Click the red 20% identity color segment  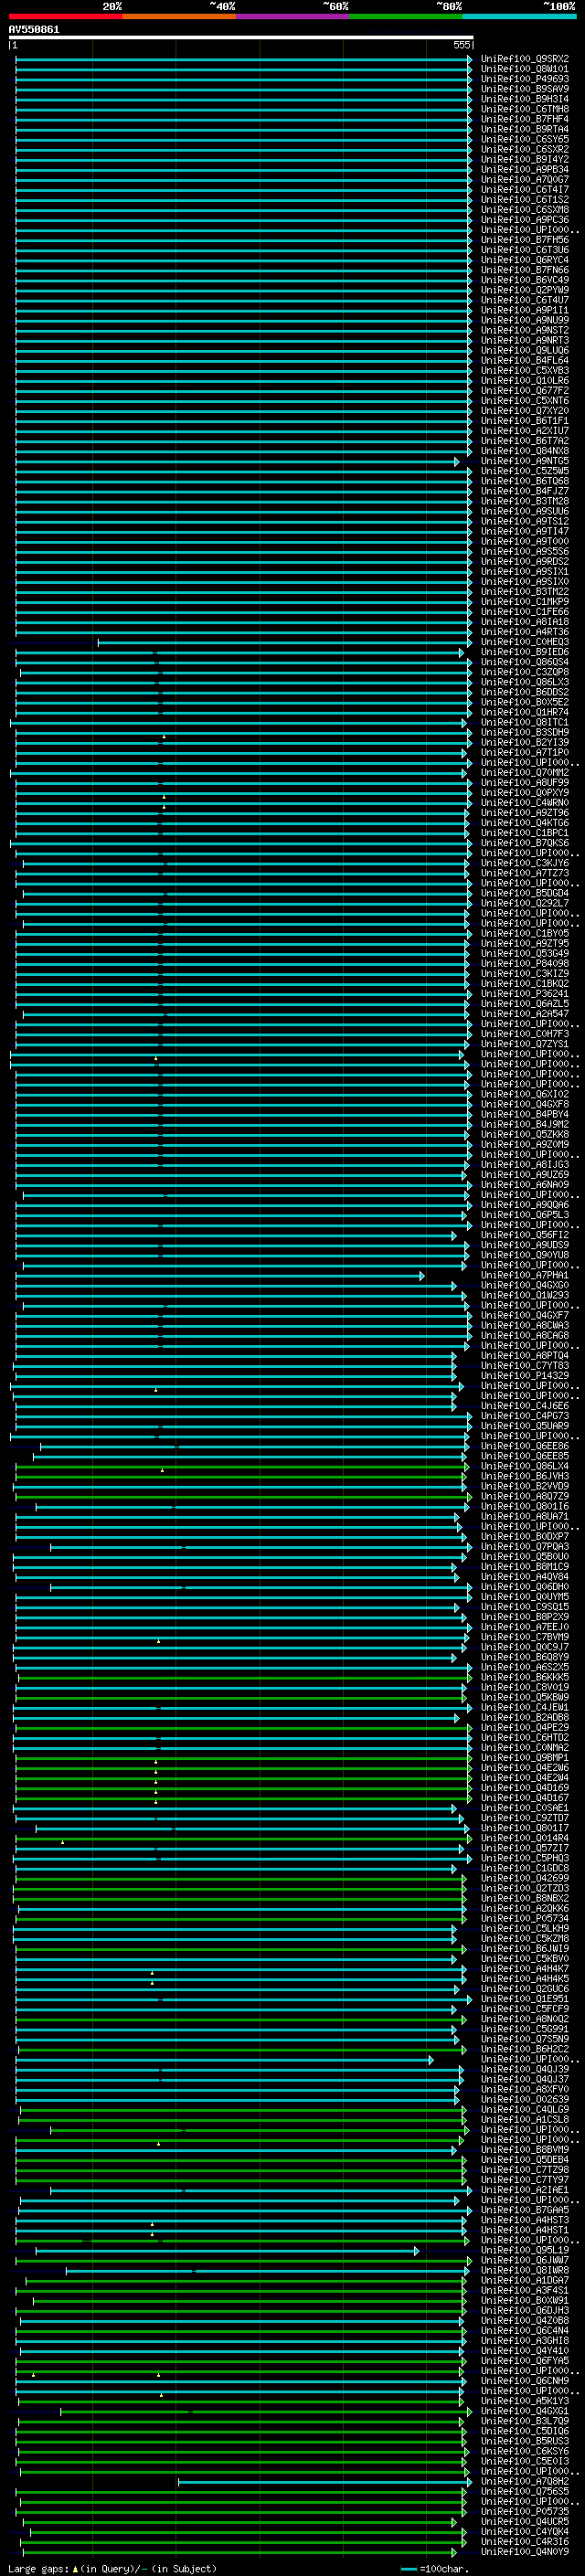click(65, 16)
